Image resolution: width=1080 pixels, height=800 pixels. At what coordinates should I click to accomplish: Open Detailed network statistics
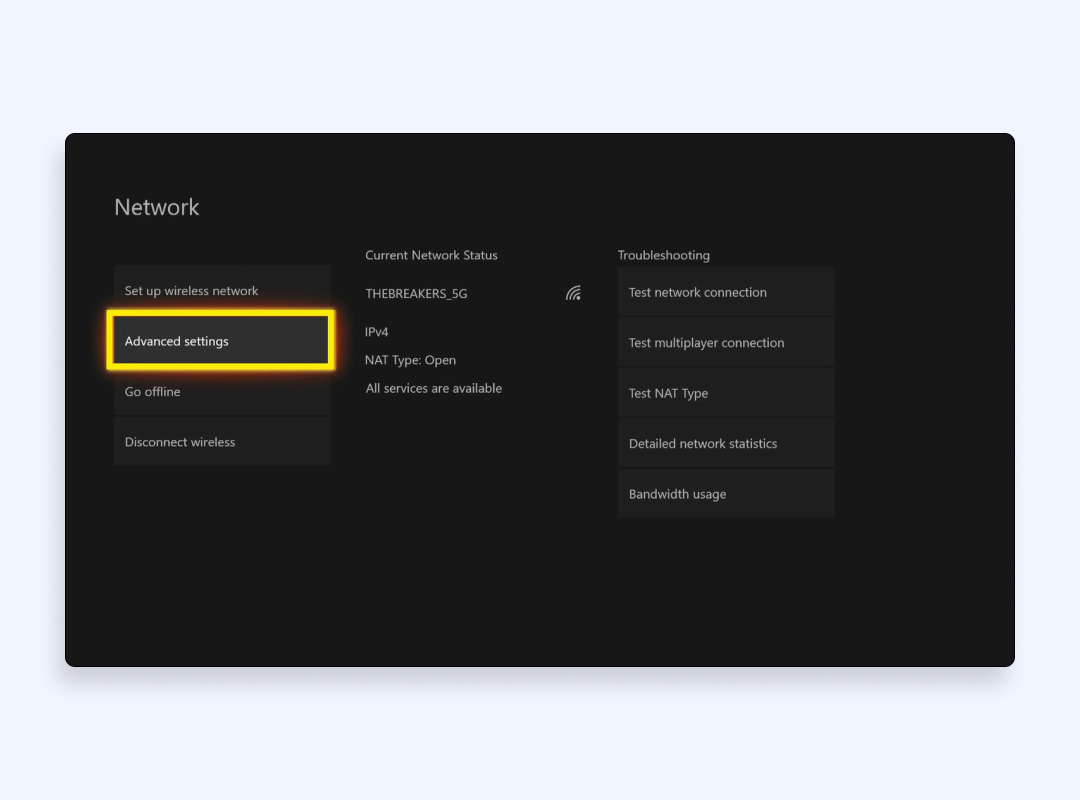725,444
